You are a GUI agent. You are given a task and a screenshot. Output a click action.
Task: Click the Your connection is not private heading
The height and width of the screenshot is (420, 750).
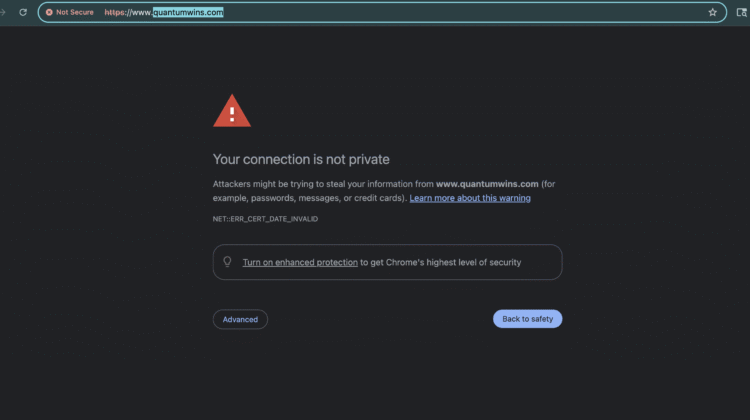click(x=301, y=159)
